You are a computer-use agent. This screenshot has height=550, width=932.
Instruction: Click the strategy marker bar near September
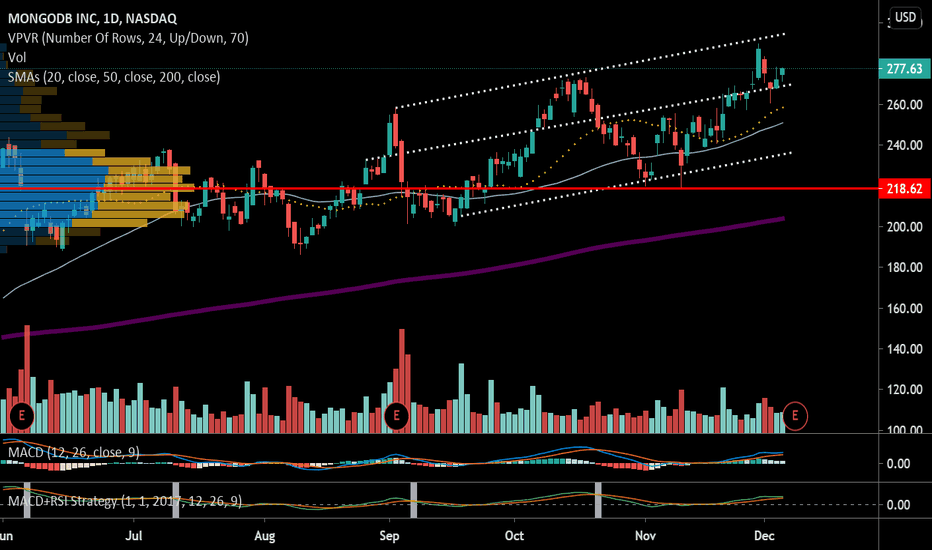(x=414, y=500)
